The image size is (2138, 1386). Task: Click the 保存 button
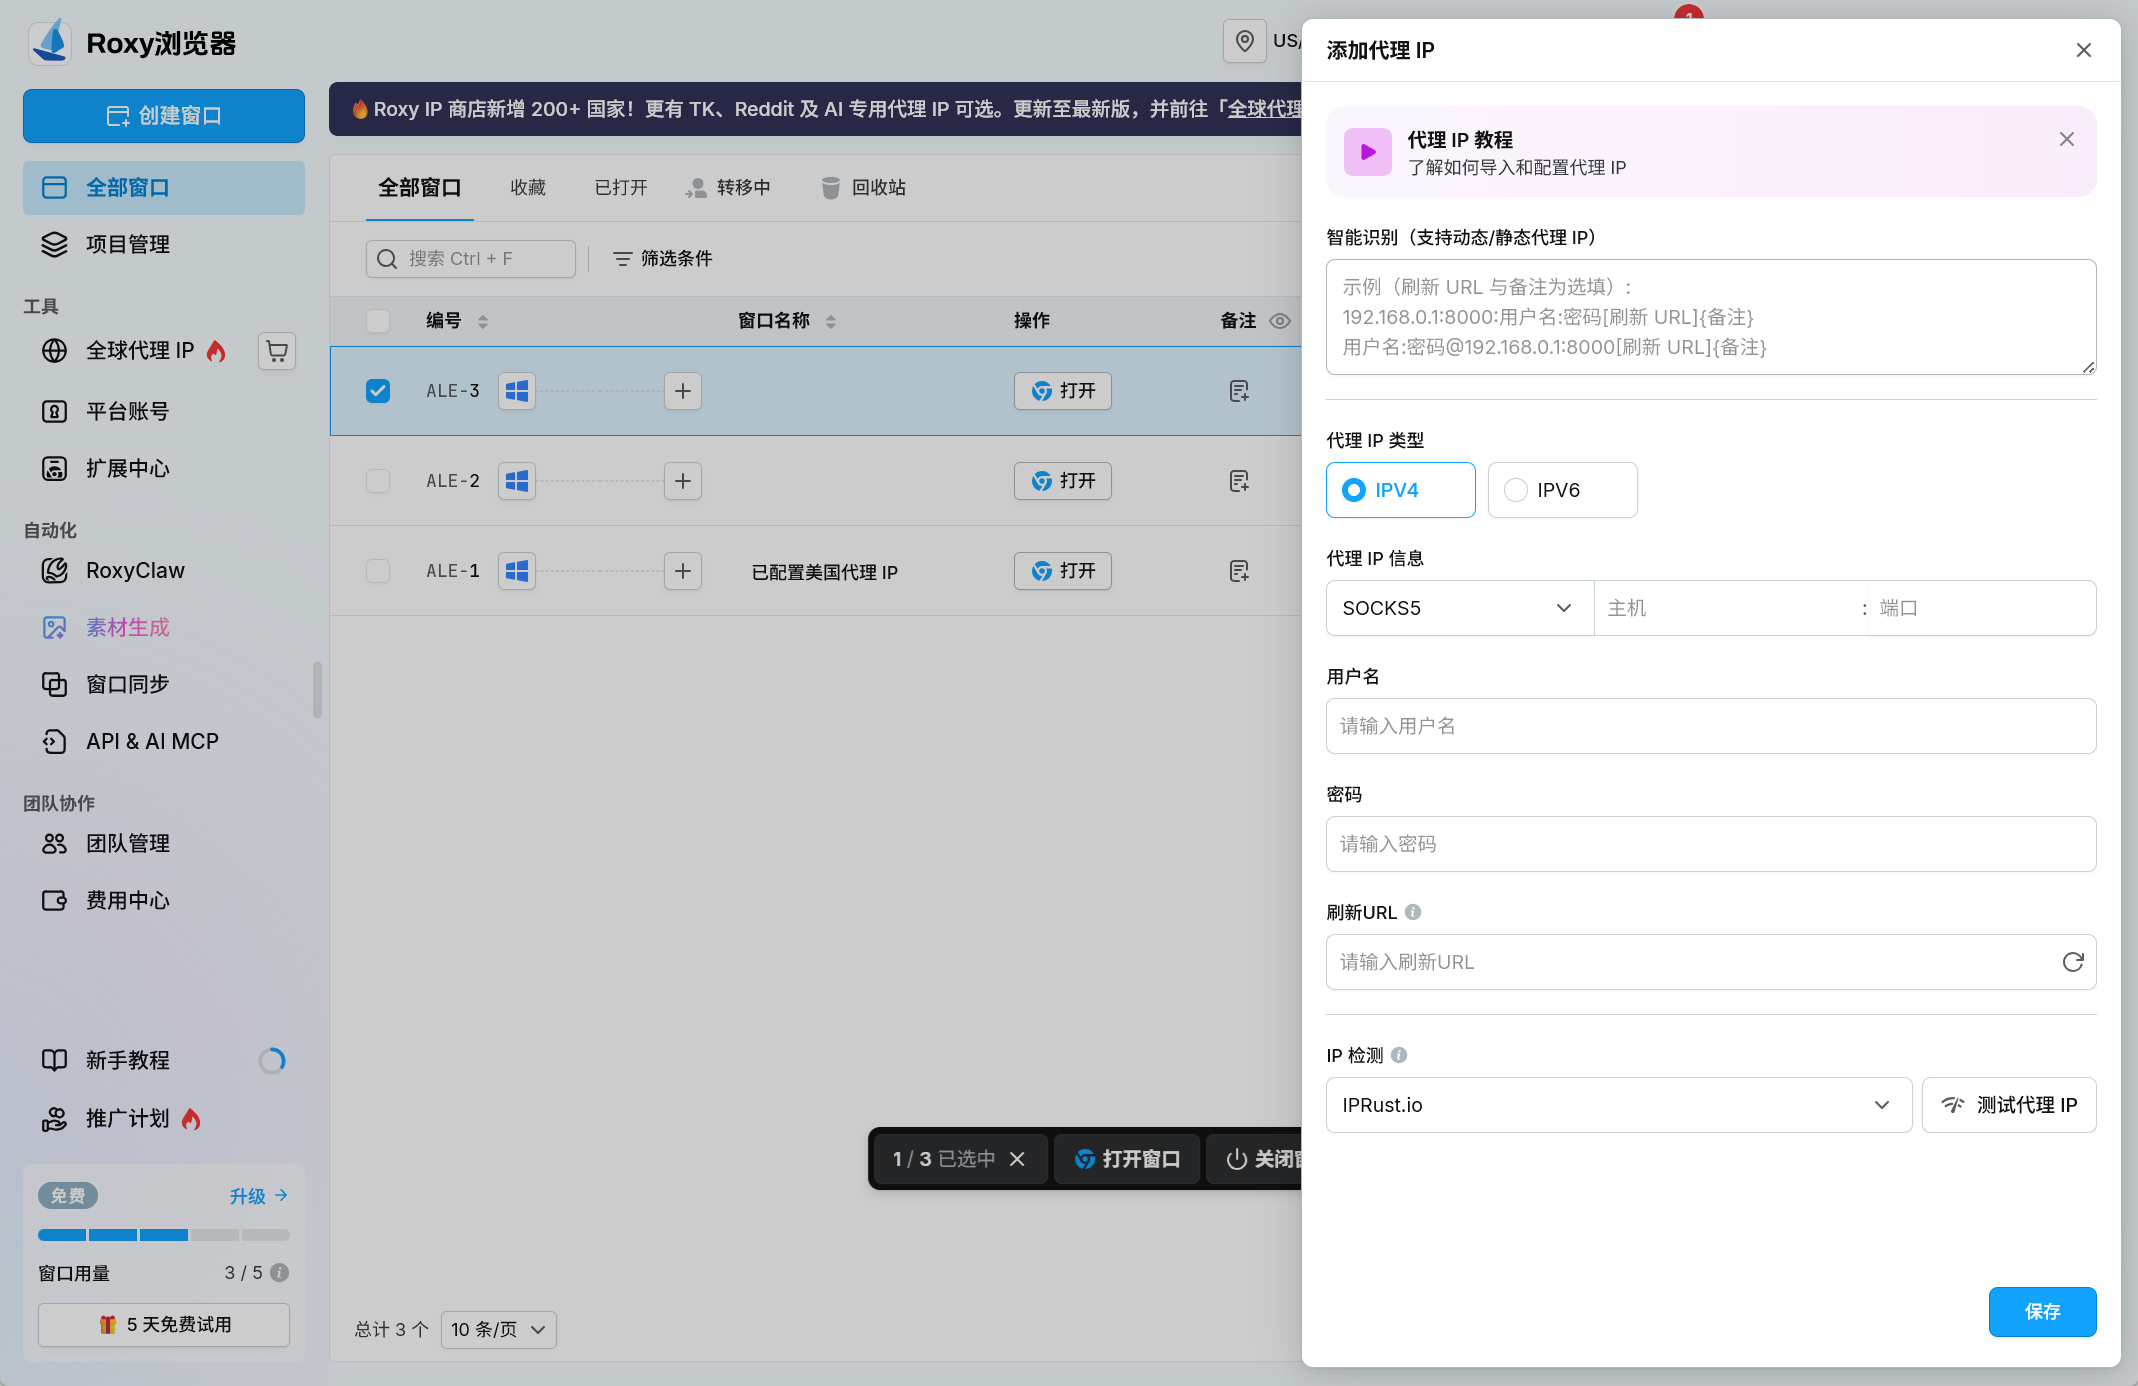2042,1312
